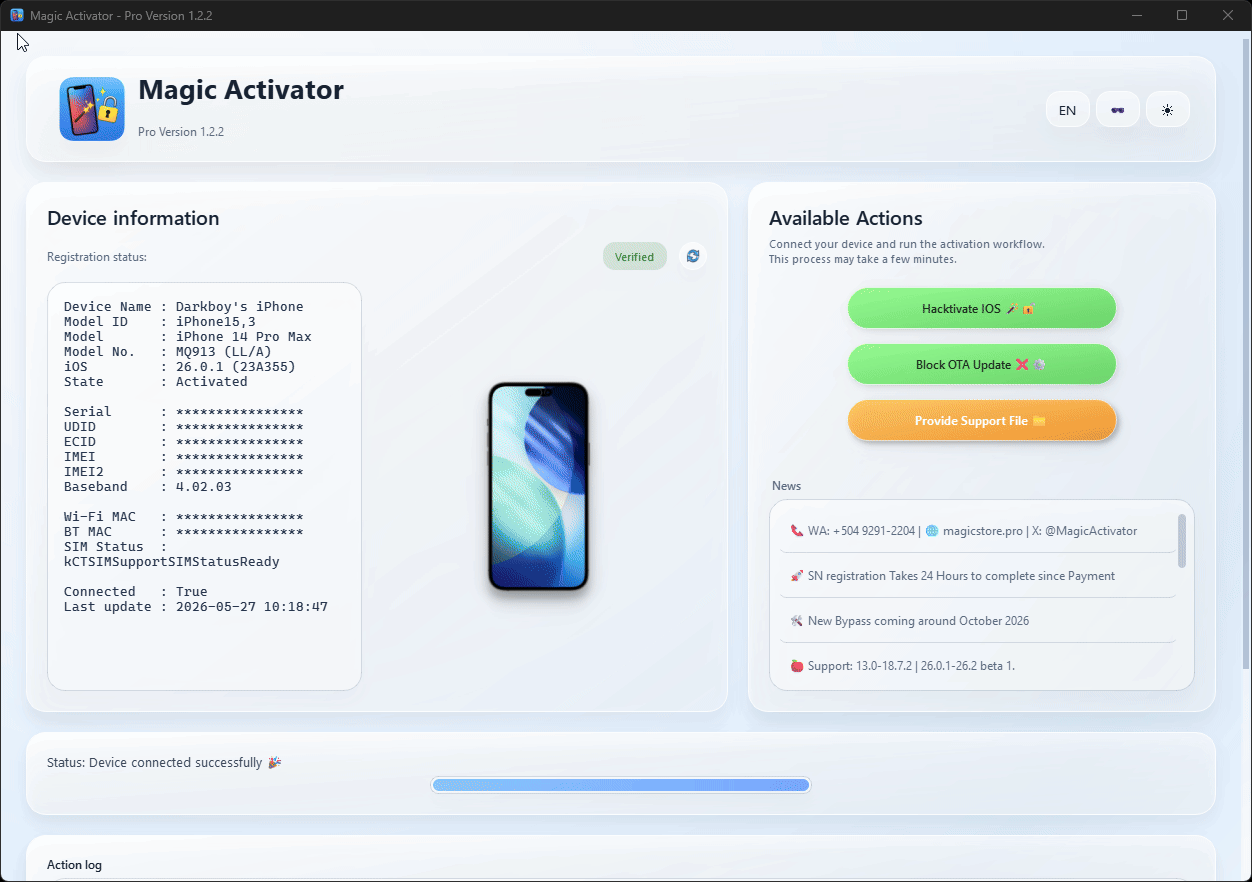Viewport: 1252px width, 882px height.
Task: Open the EN language selector
Action: pos(1067,110)
